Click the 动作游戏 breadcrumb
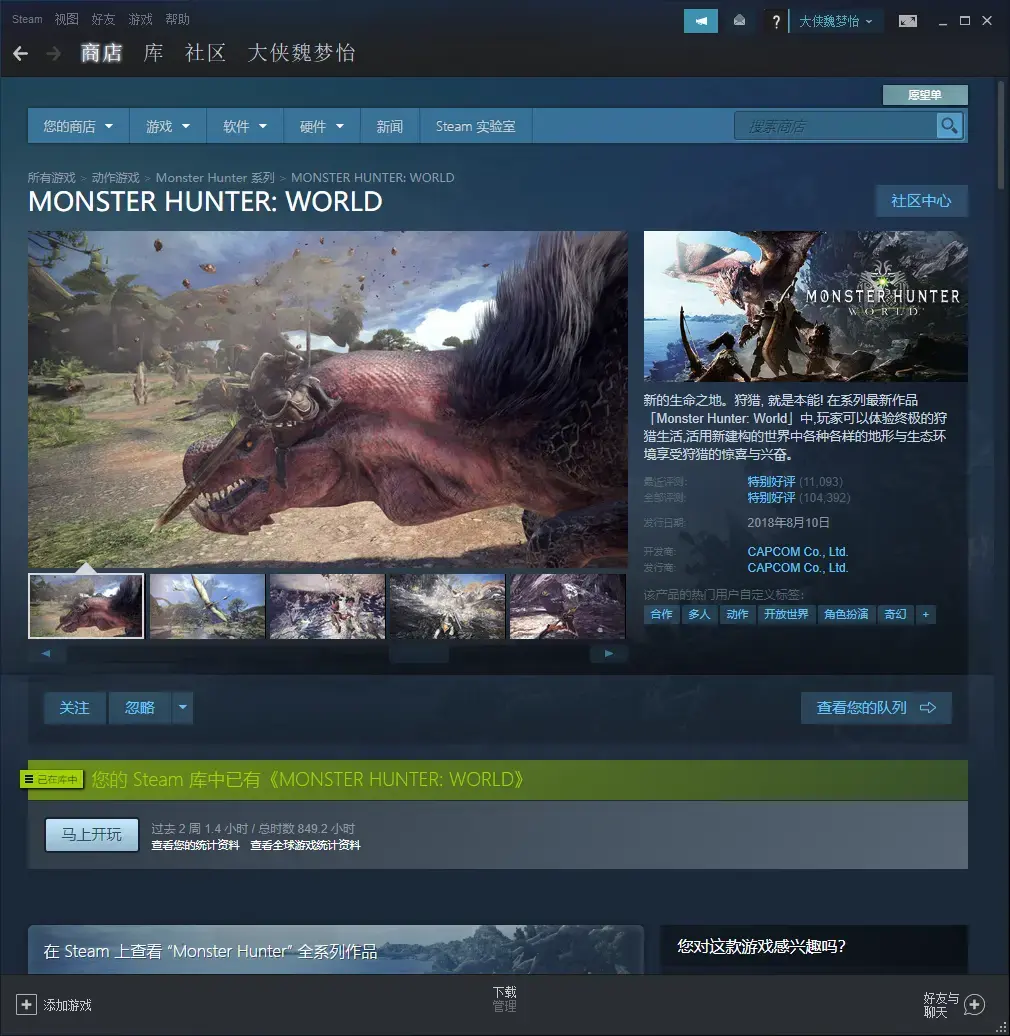Image resolution: width=1010 pixels, height=1036 pixels. (116, 178)
